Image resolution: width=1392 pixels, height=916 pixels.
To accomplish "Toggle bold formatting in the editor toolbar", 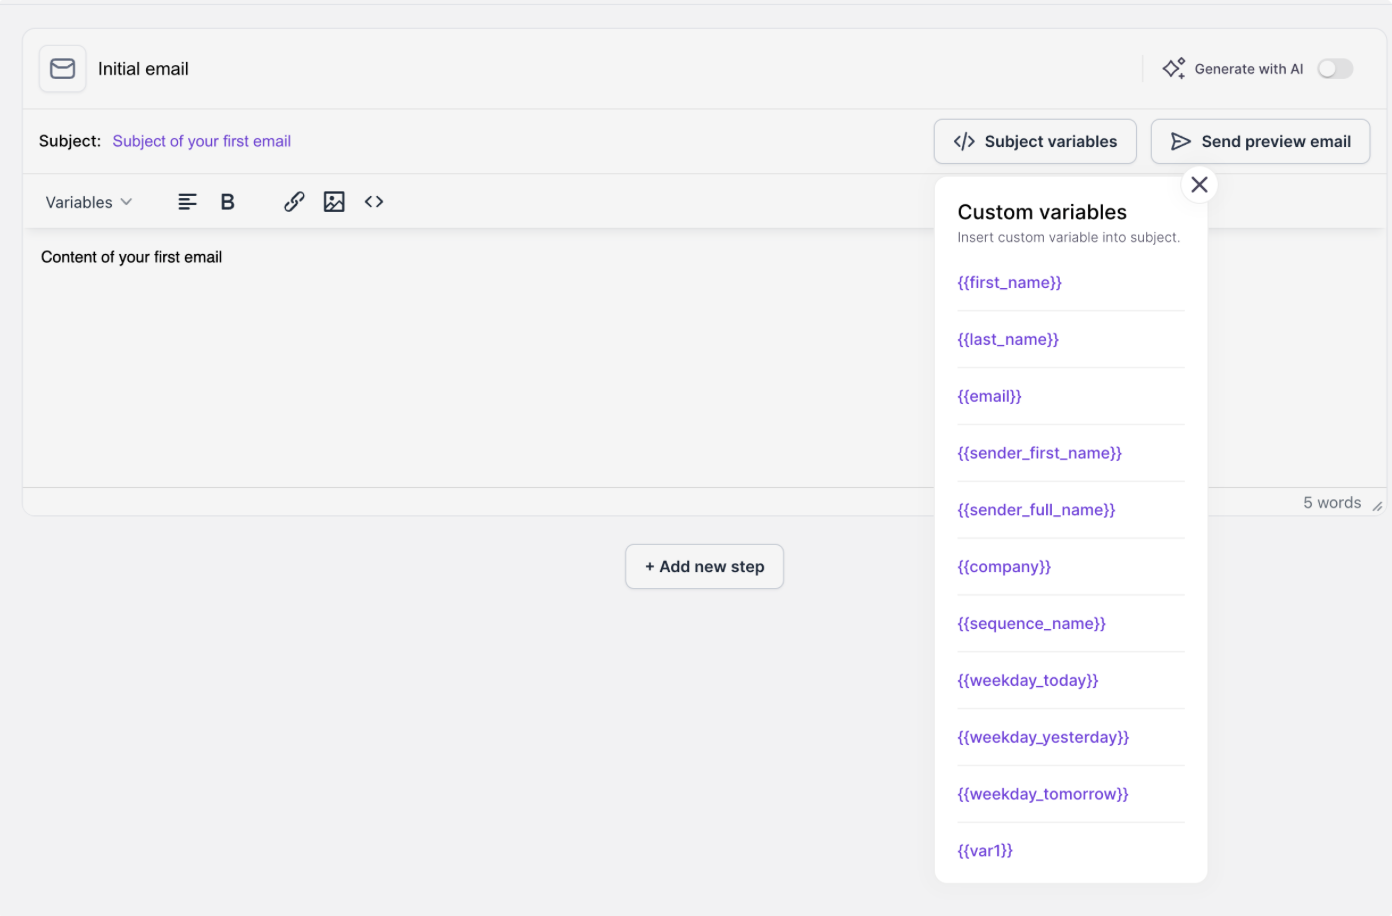I will pyautogui.click(x=227, y=201).
